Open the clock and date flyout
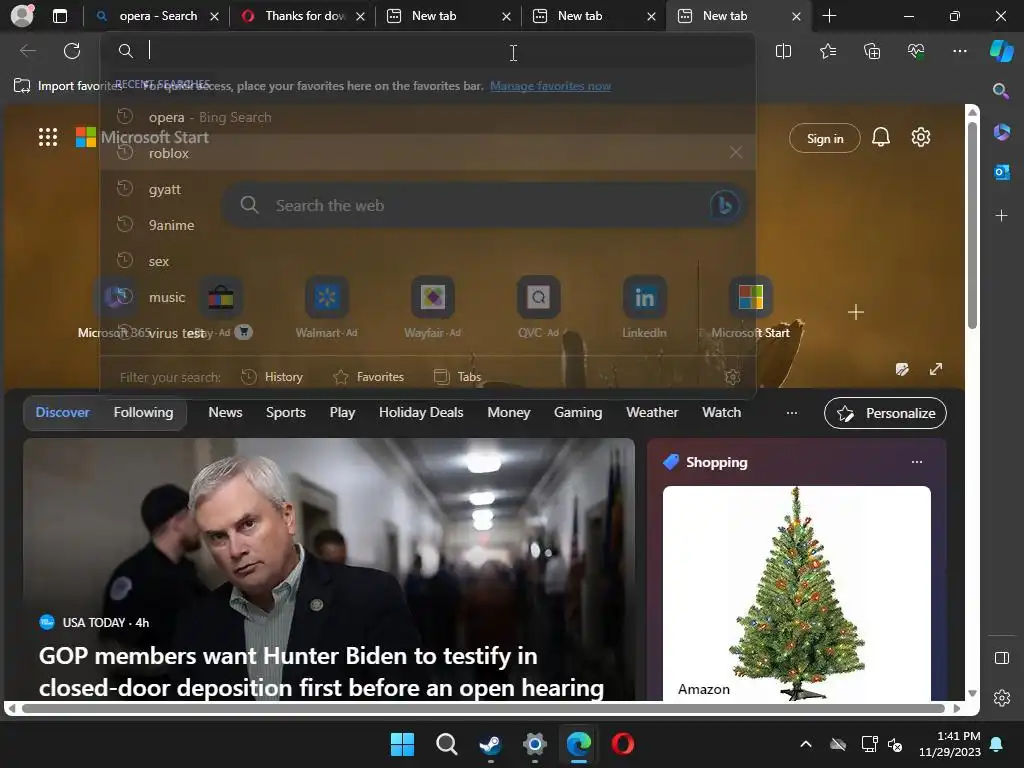 click(x=949, y=744)
